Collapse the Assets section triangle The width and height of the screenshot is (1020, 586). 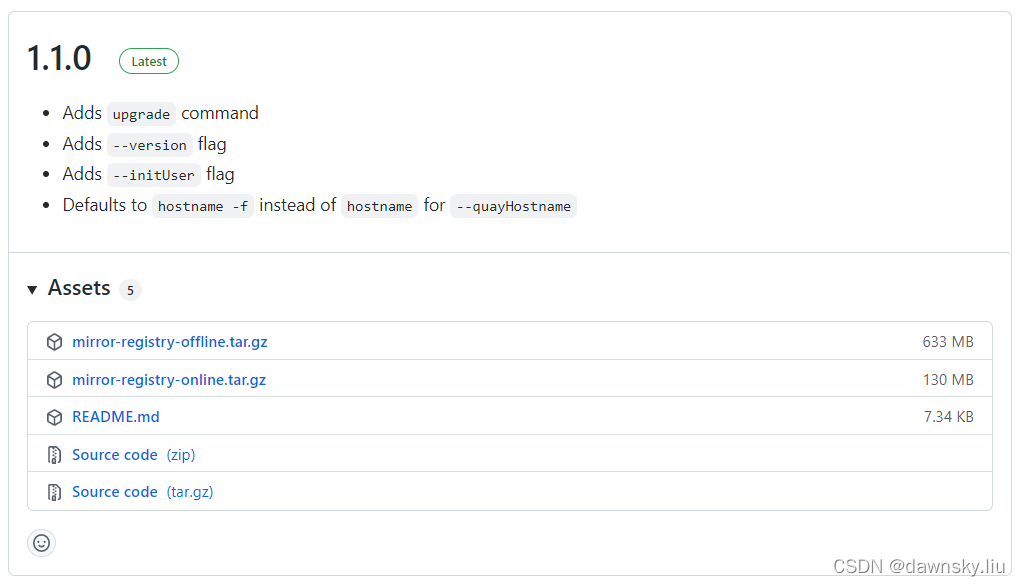point(32,289)
